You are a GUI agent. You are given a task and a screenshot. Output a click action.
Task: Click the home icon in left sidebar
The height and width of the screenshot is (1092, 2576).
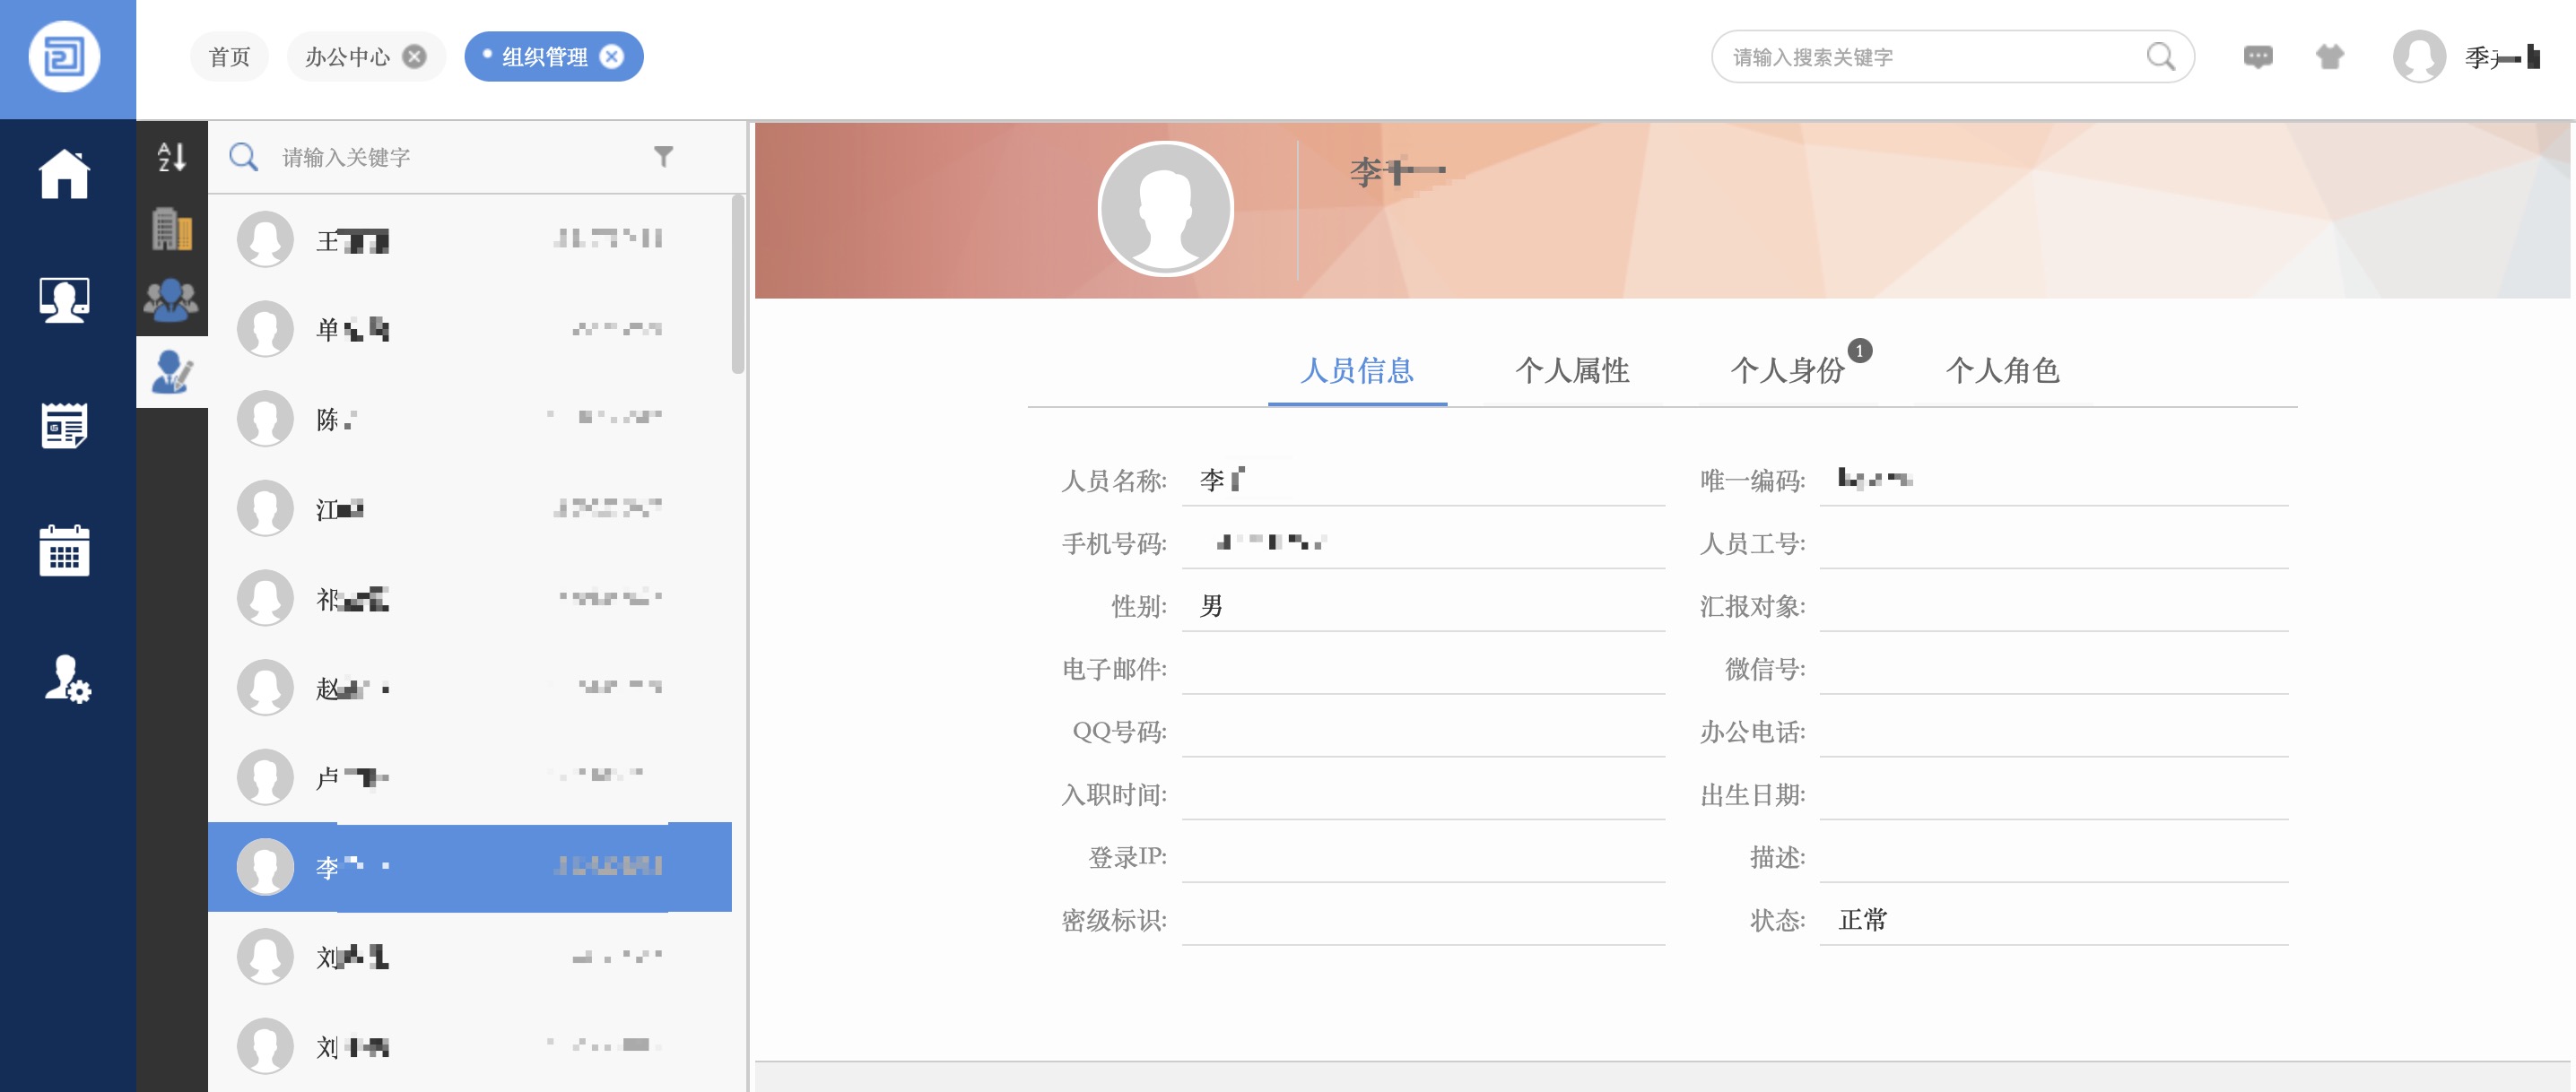coord(64,174)
